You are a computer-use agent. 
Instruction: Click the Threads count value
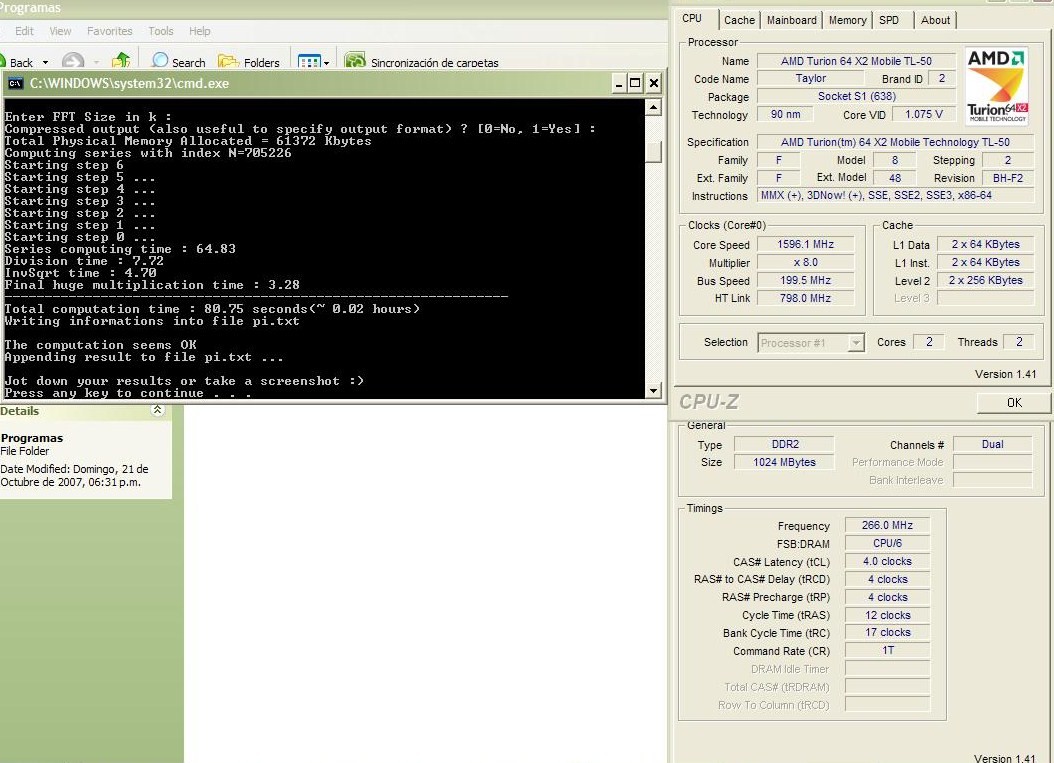click(x=1018, y=342)
